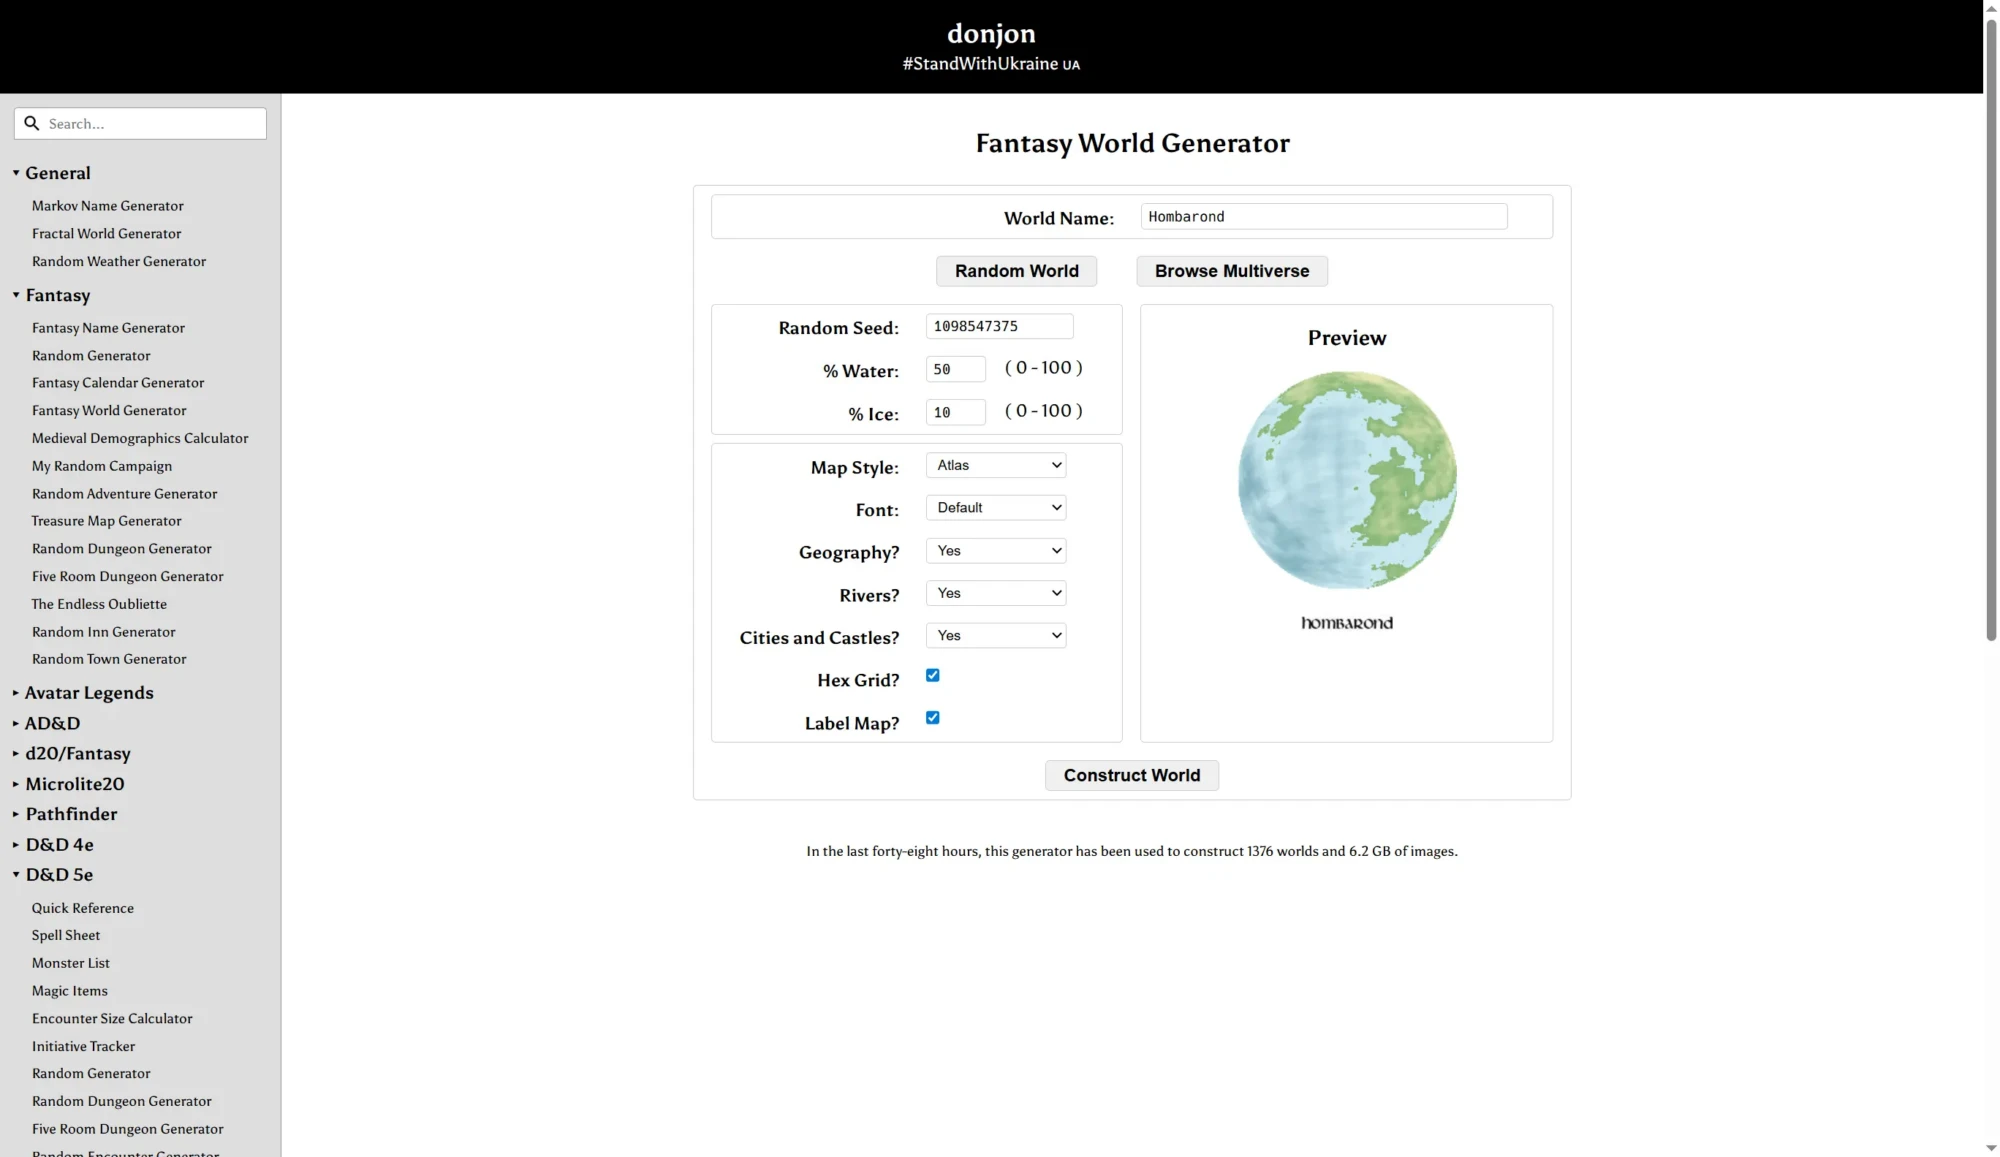Open Random Dungeon Generator under Fantasy
Image resolution: width=2000 pixels, height=1157 pixels.
point(121,549)
